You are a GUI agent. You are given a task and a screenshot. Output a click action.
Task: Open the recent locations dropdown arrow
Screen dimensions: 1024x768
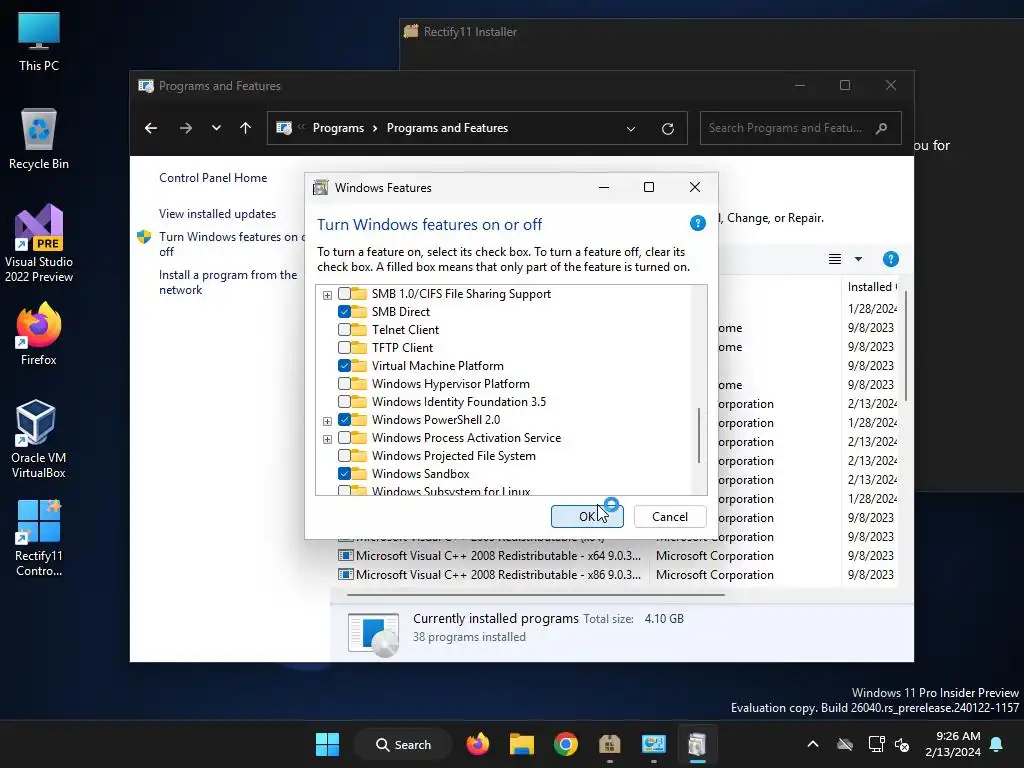point(216,128)
